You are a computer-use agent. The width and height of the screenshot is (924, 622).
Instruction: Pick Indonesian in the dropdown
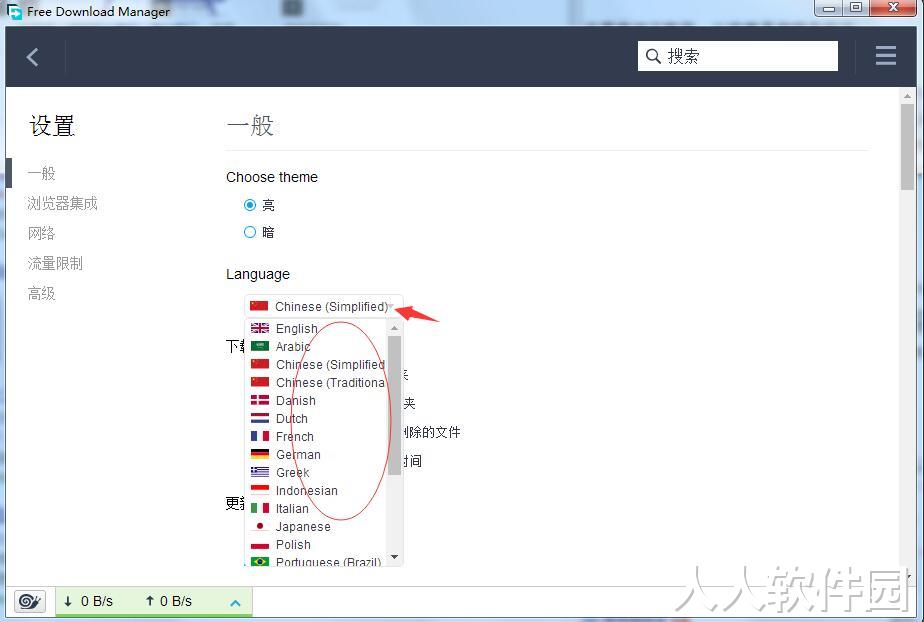pyautogui.click(x=316, y=490)
